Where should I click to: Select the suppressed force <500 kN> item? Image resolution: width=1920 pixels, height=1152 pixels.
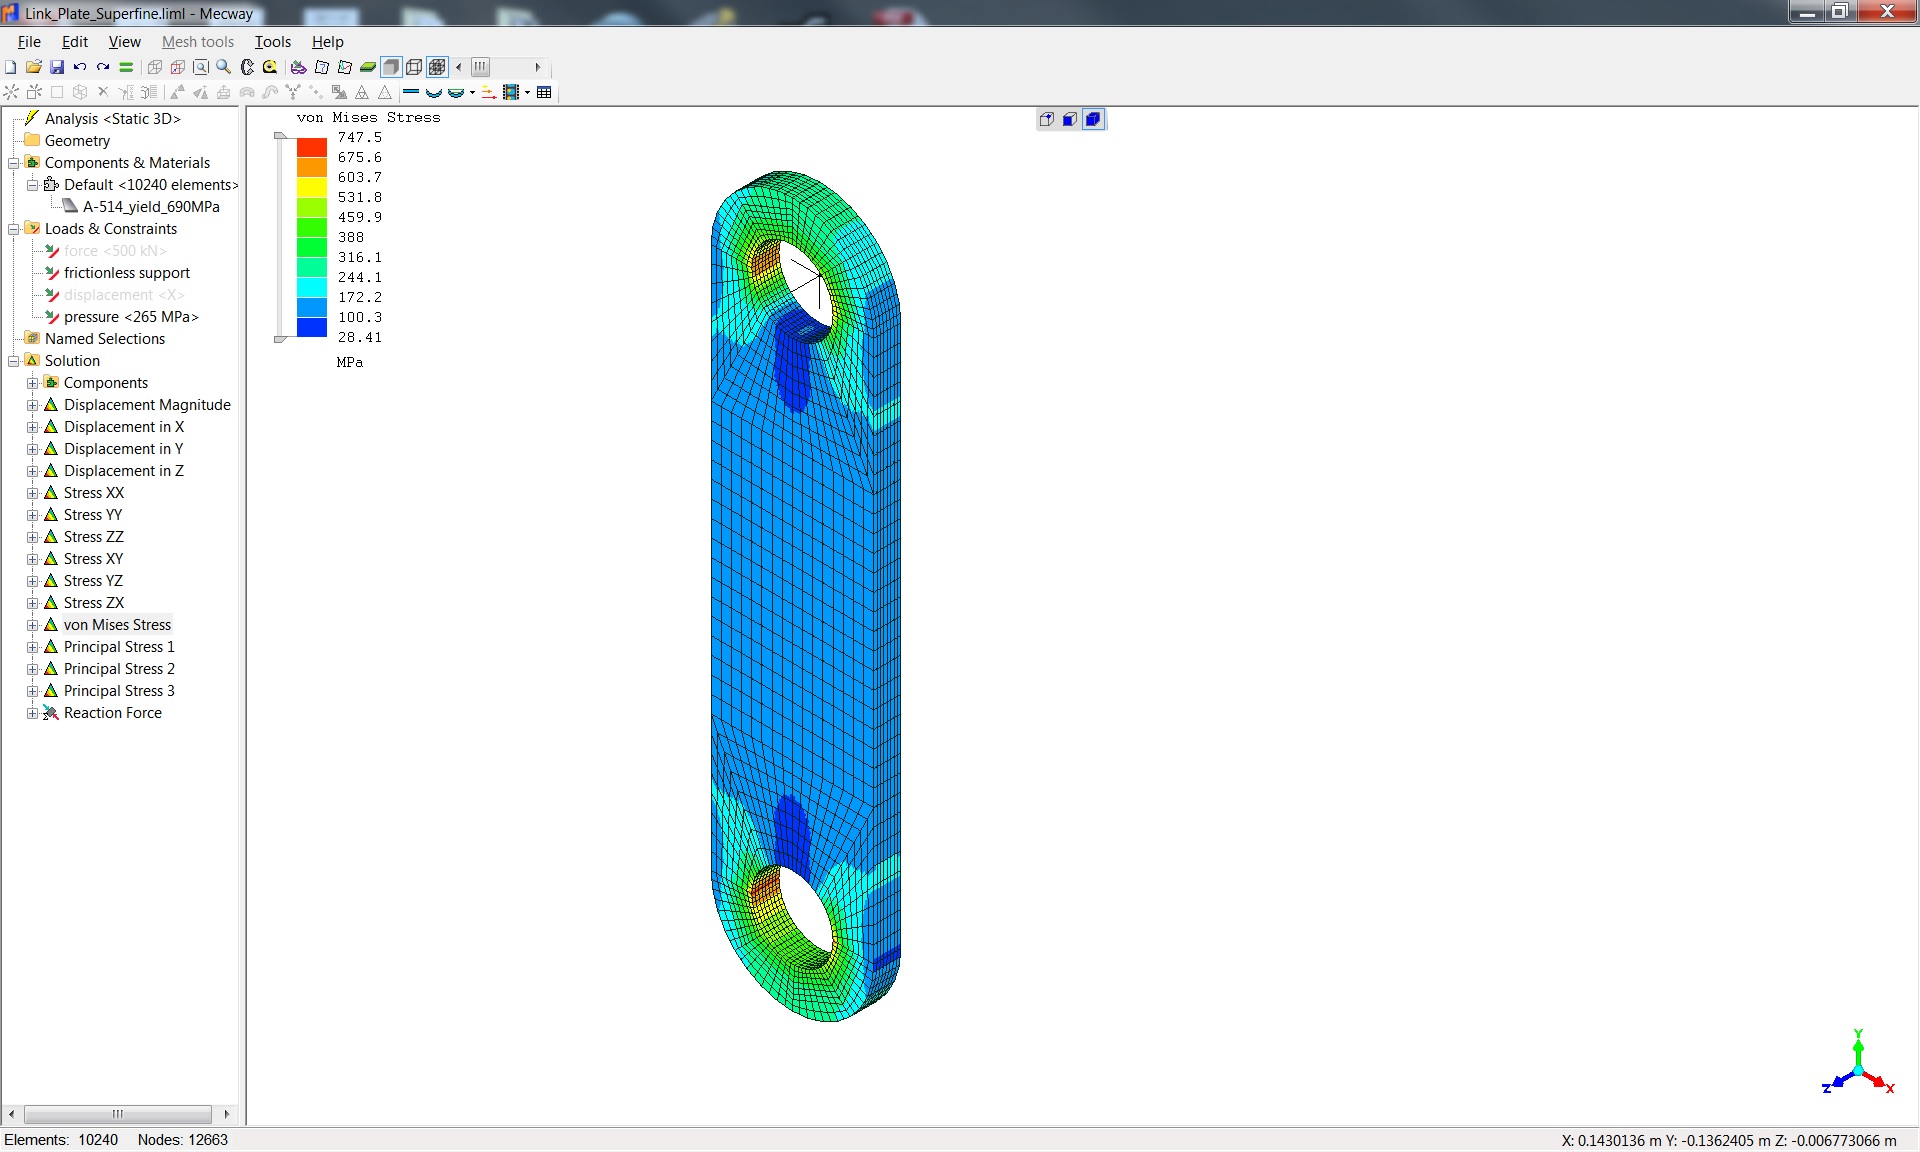coord(115,251)
